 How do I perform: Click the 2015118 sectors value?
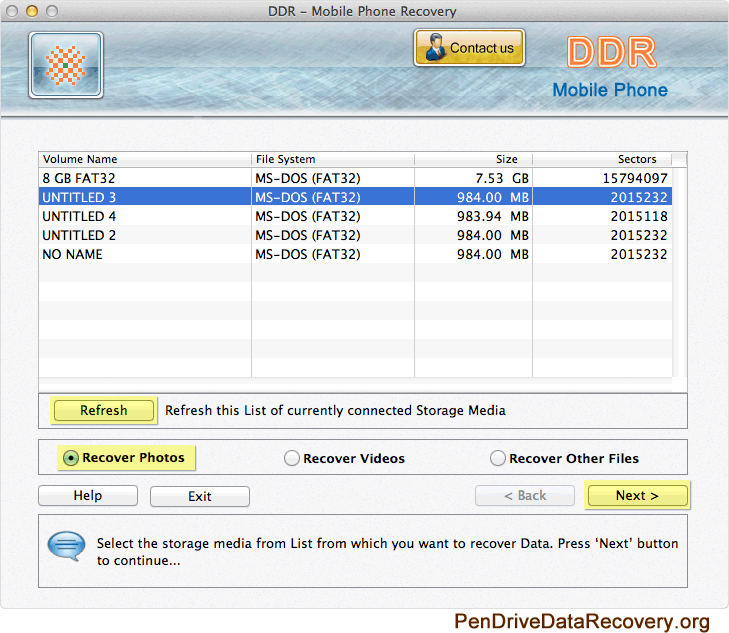pyautogui.click(x=639, y=217)
